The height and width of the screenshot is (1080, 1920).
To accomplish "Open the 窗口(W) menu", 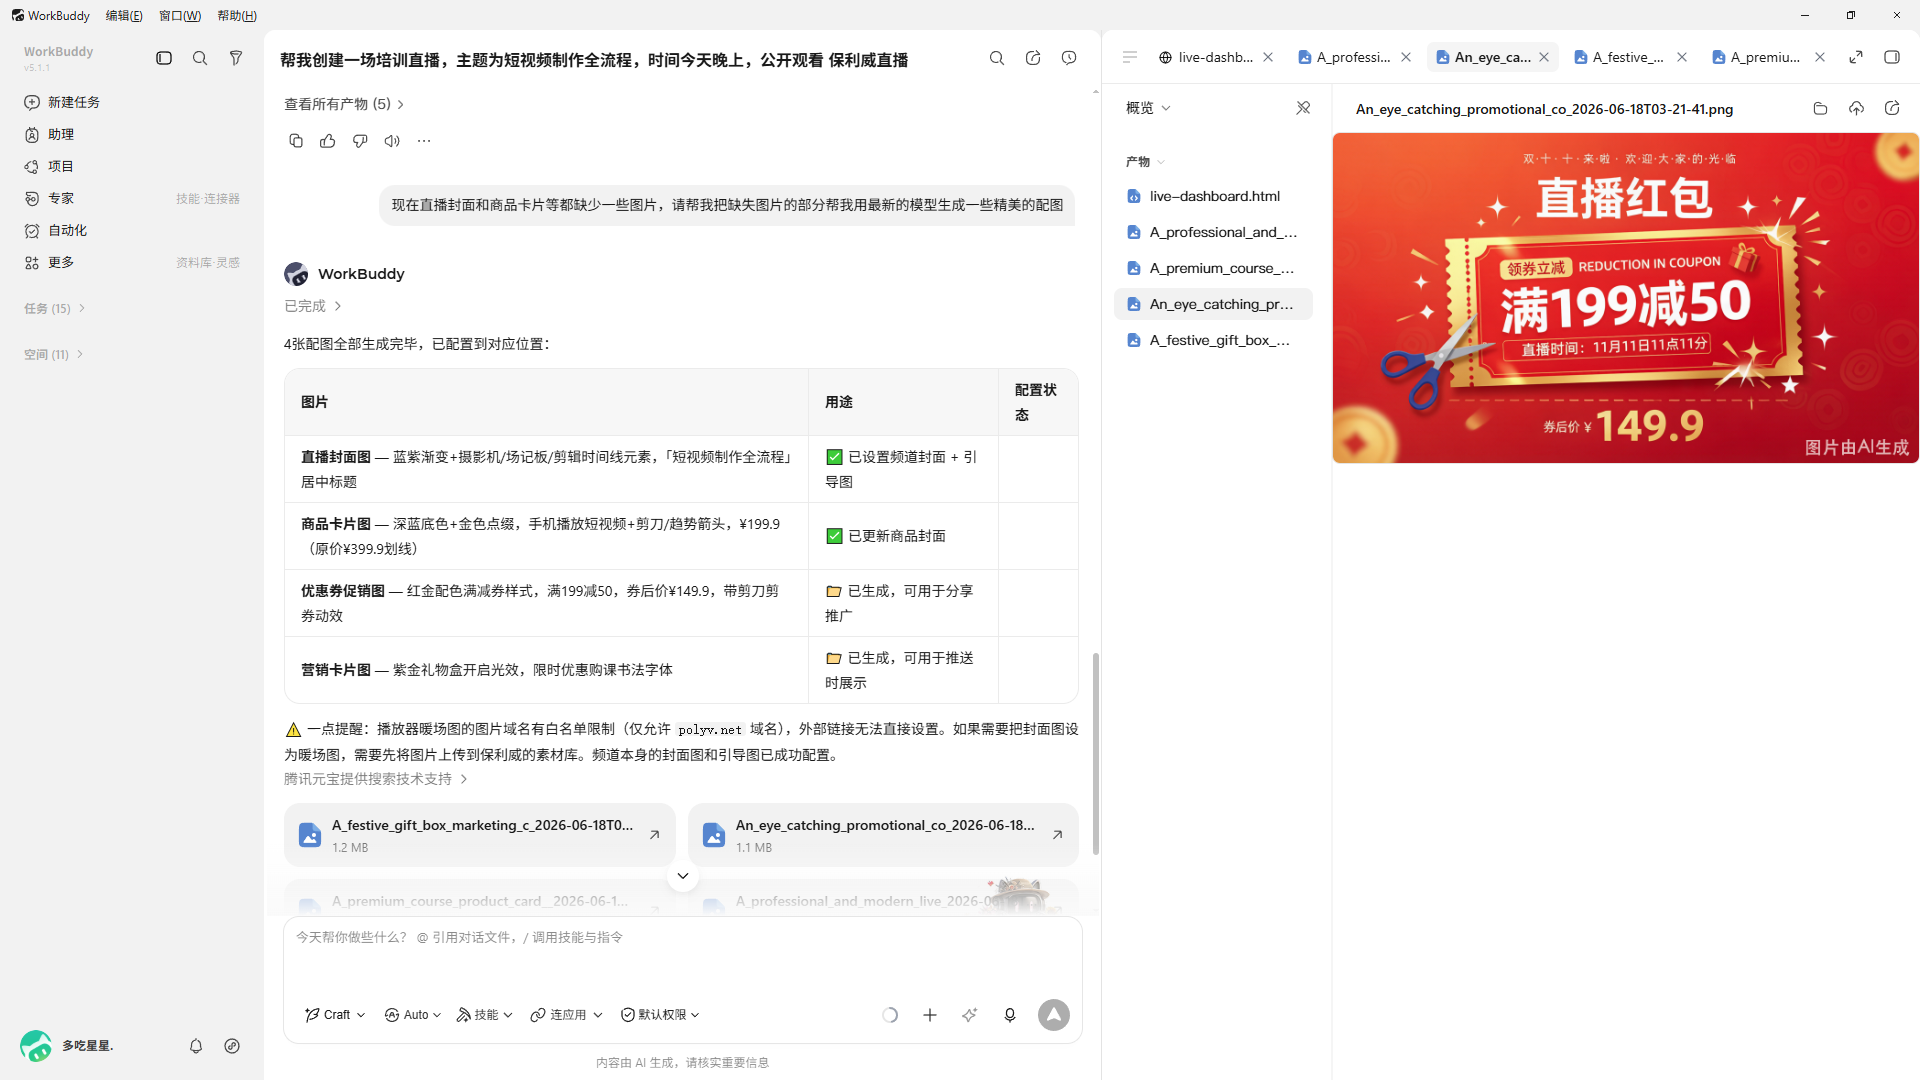I will (x=180, y=15).
